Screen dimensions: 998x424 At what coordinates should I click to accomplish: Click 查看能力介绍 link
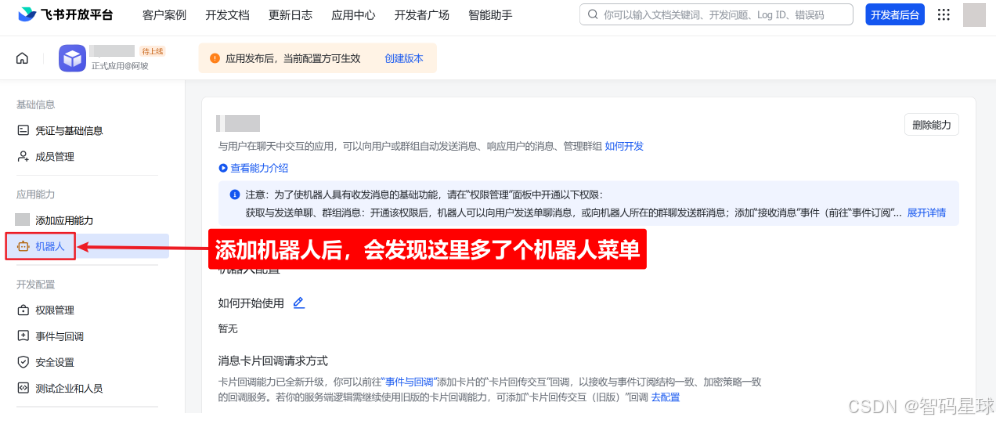click(x=259, y=169)
